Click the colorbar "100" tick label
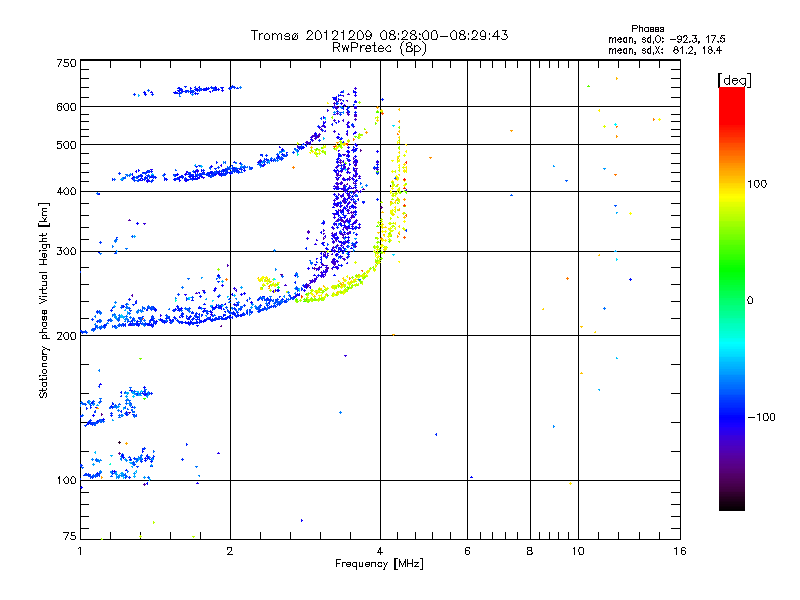Viewport: 800px width, 600px height. tap(757, 184)
